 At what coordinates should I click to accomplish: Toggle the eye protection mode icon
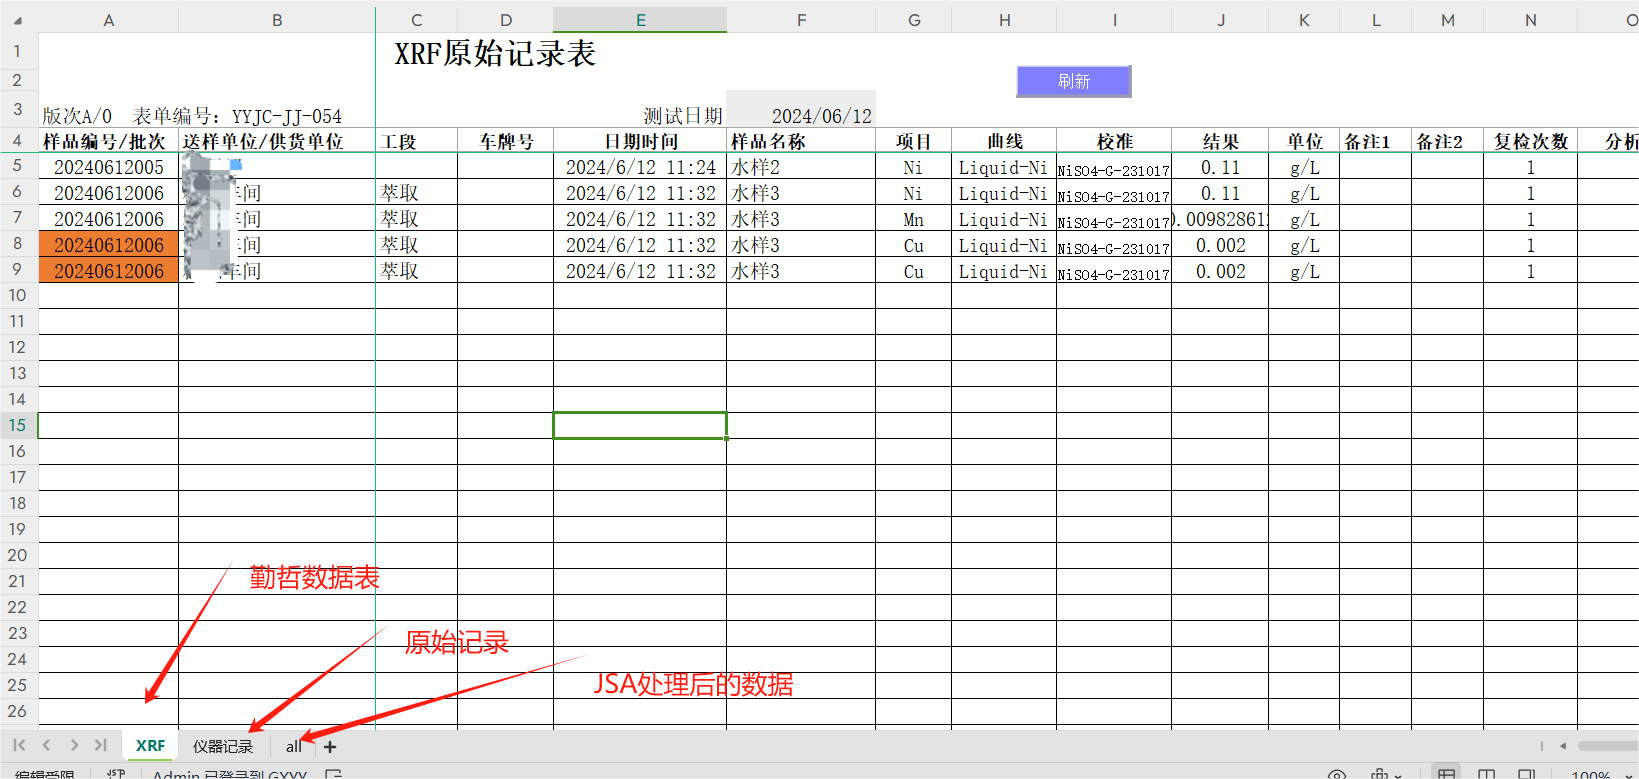coord(1336,774)
